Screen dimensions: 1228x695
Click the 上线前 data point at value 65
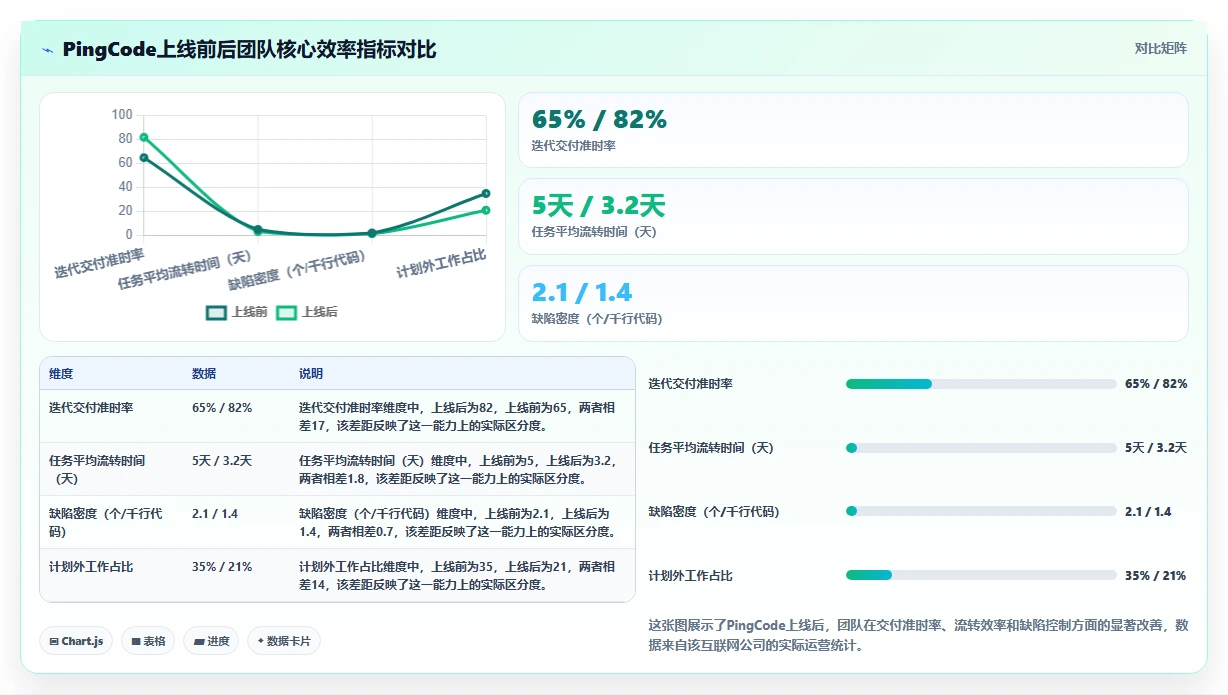click(144, 157)
